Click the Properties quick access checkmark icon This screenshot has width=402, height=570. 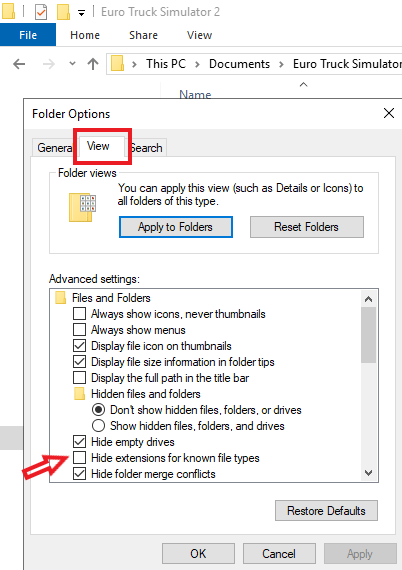coord(41,12)
